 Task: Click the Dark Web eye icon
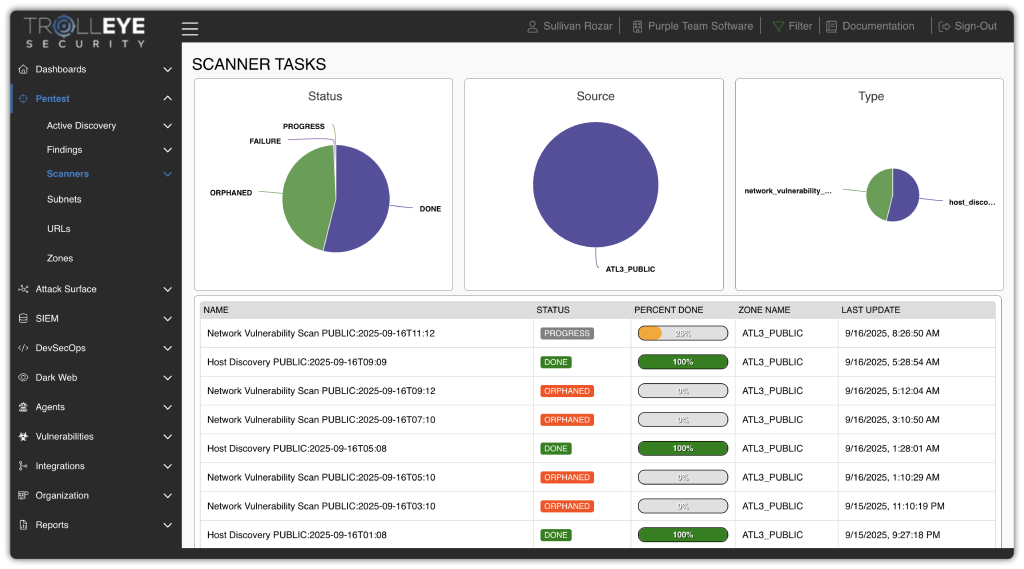(x=23, y=378)
